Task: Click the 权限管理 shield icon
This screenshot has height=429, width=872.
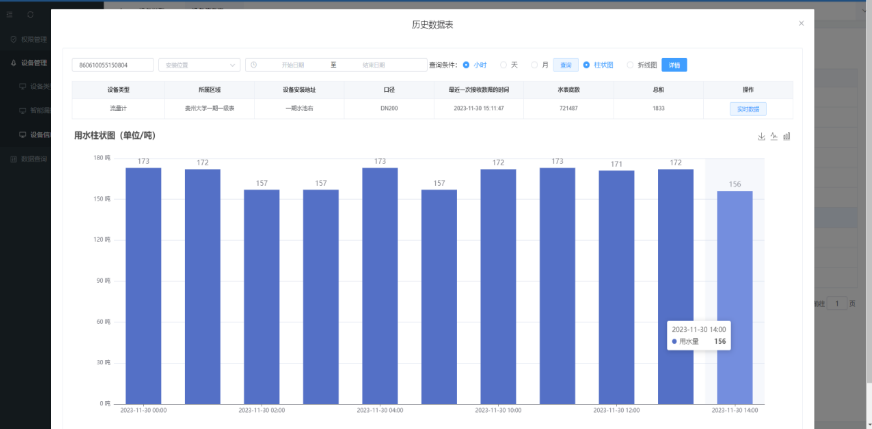Action: pos(12,40)
